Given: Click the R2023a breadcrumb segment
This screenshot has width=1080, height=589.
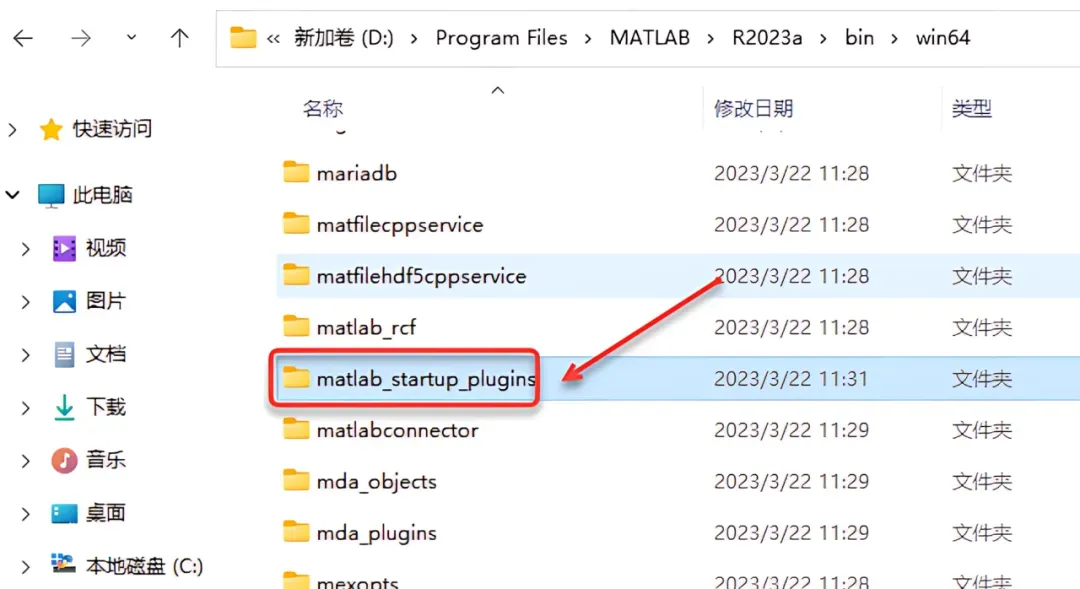Looking at the screenshot, I should [767, 37].
